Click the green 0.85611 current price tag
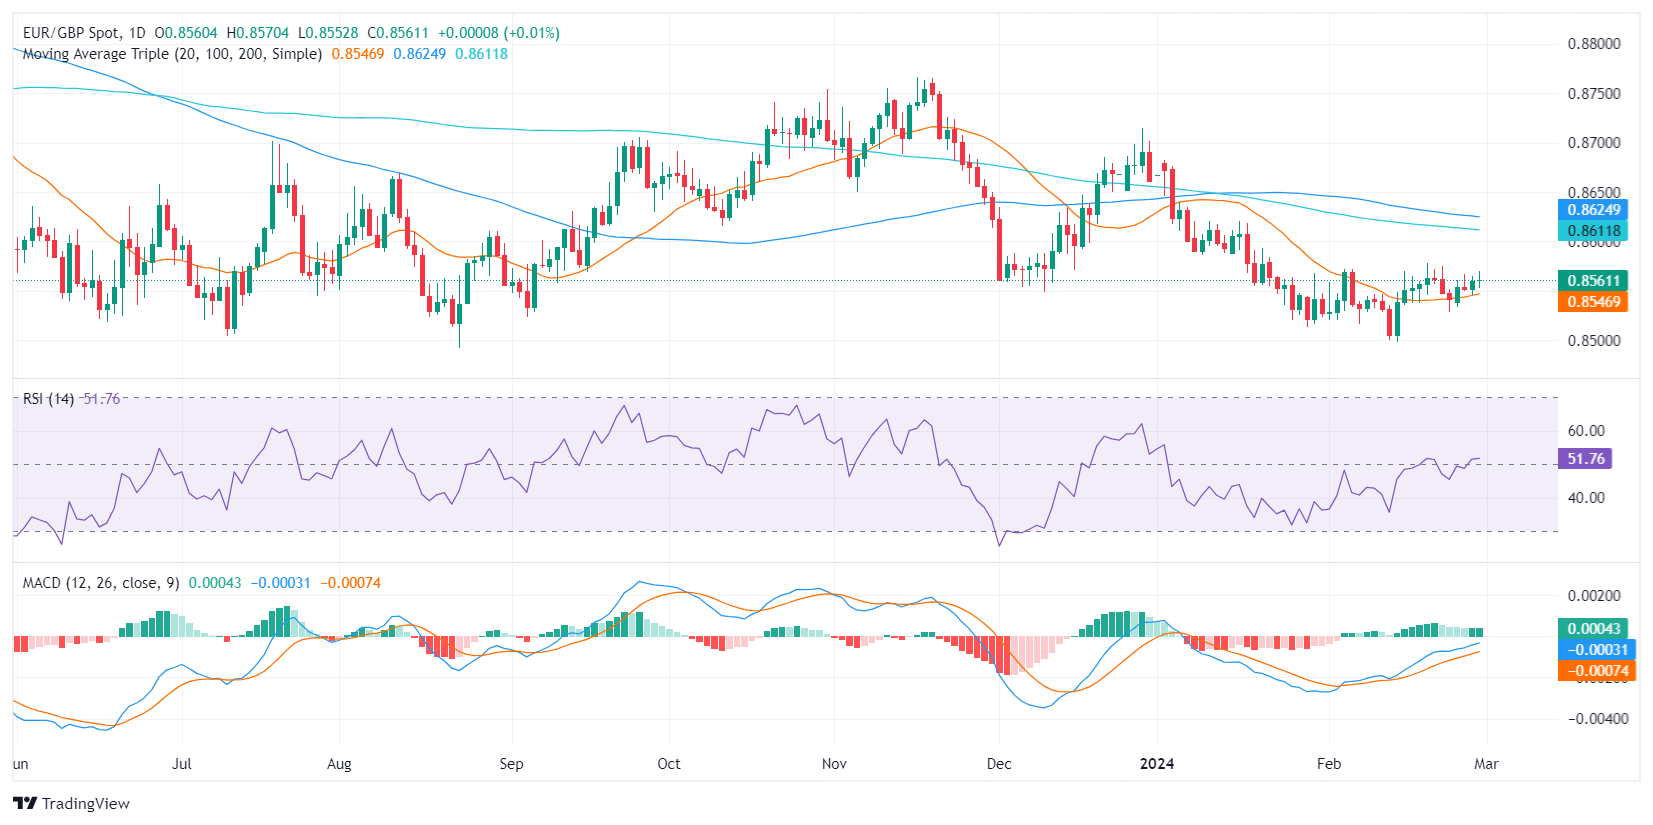The width and height of the screenshot is (1653, 825). click(1592, 281)
